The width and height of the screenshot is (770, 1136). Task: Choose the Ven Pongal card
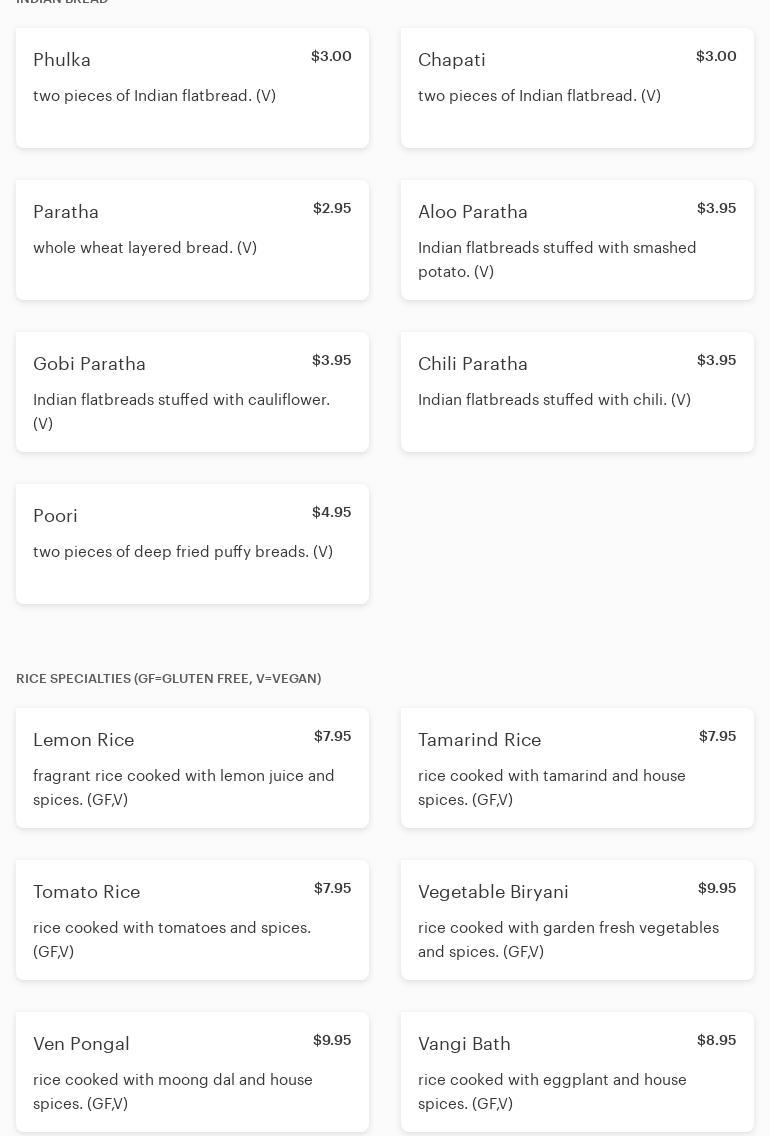[192, 1072]
